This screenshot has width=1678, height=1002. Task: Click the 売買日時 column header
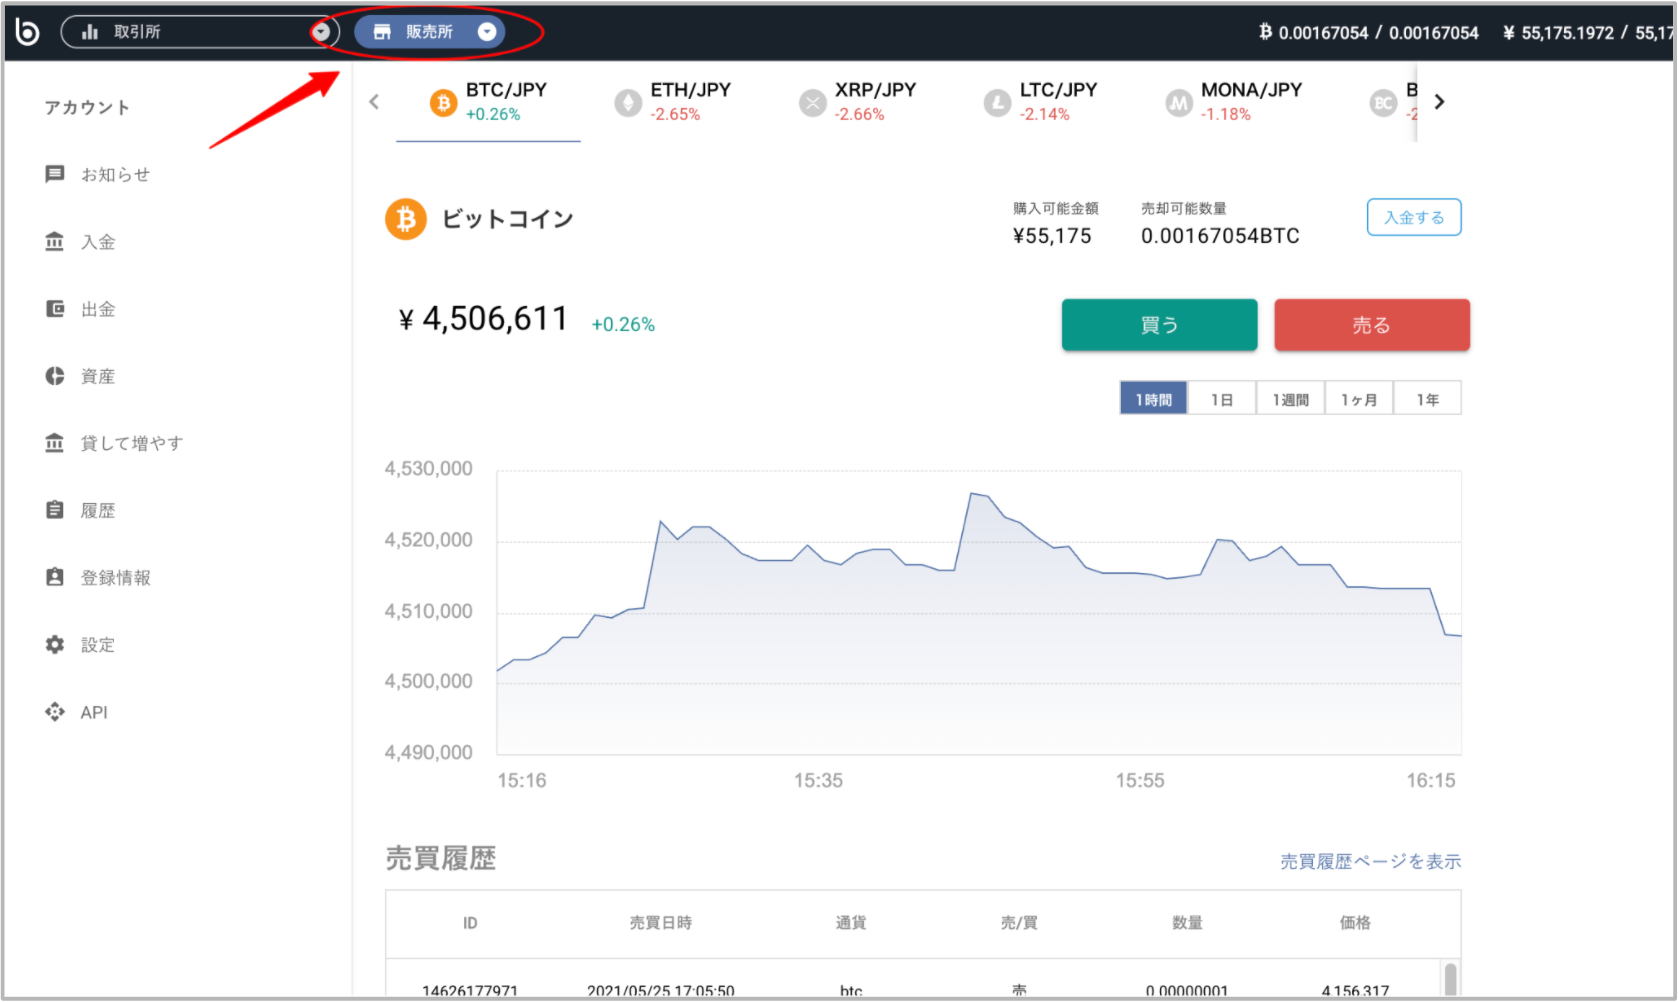(660, 923)
